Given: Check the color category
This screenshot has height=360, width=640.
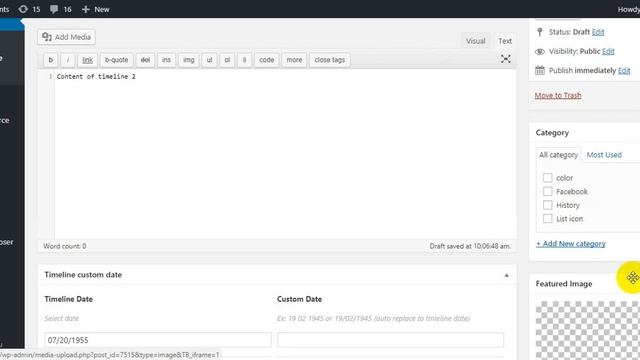Looking at the screenshot, I should [548, 178].
